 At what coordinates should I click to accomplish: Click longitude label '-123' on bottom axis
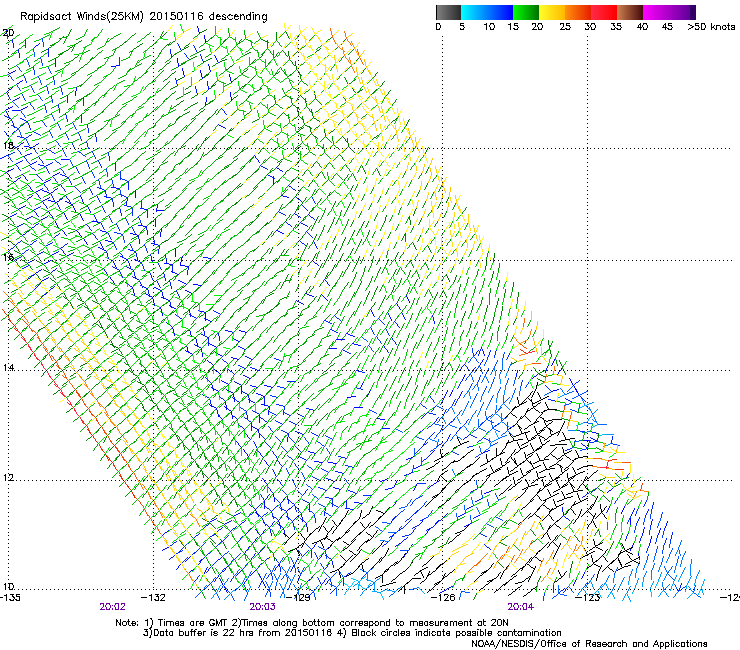pyautogui.click(x=588, y=598)
